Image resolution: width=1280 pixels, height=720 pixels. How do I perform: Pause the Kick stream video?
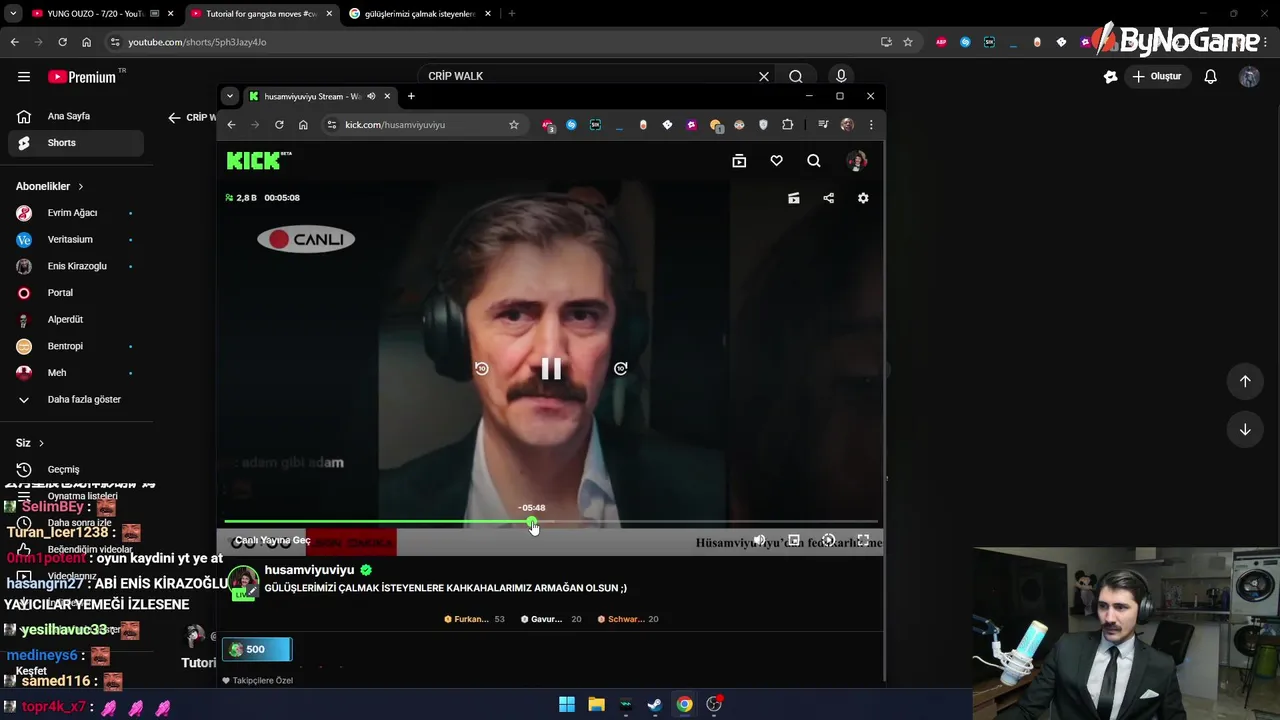[551, 369]
